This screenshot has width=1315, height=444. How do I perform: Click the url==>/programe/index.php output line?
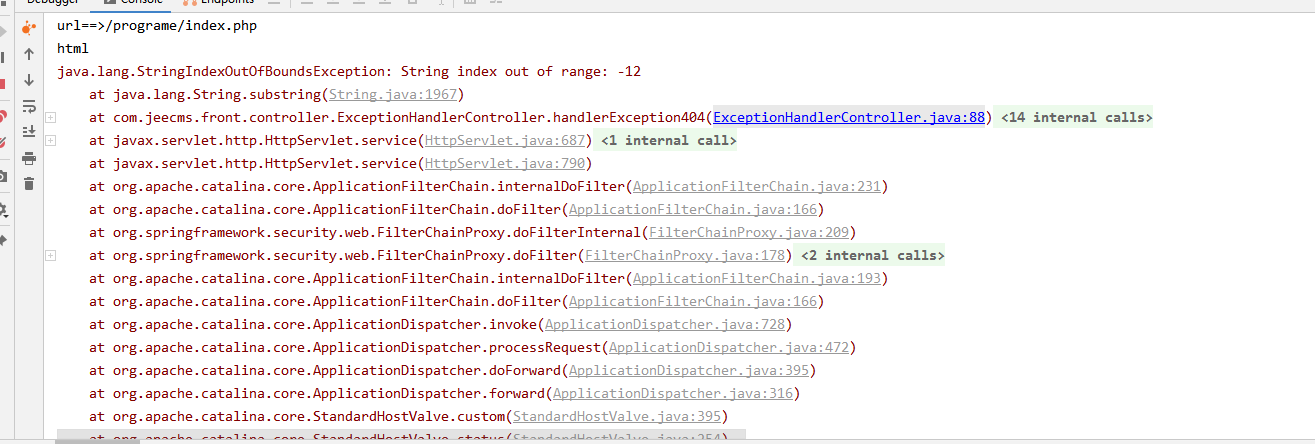pyautogui.click(x=157, y=26)
